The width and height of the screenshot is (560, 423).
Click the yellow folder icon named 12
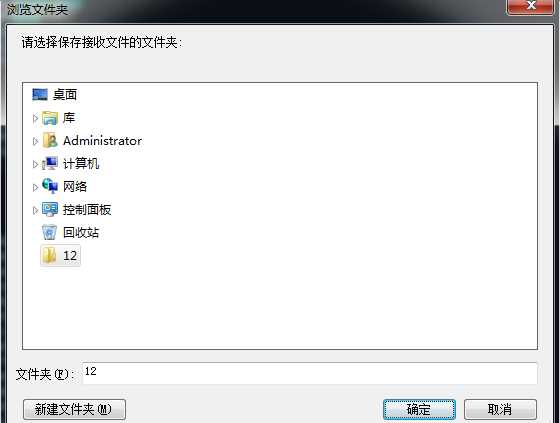click(50, 255)
